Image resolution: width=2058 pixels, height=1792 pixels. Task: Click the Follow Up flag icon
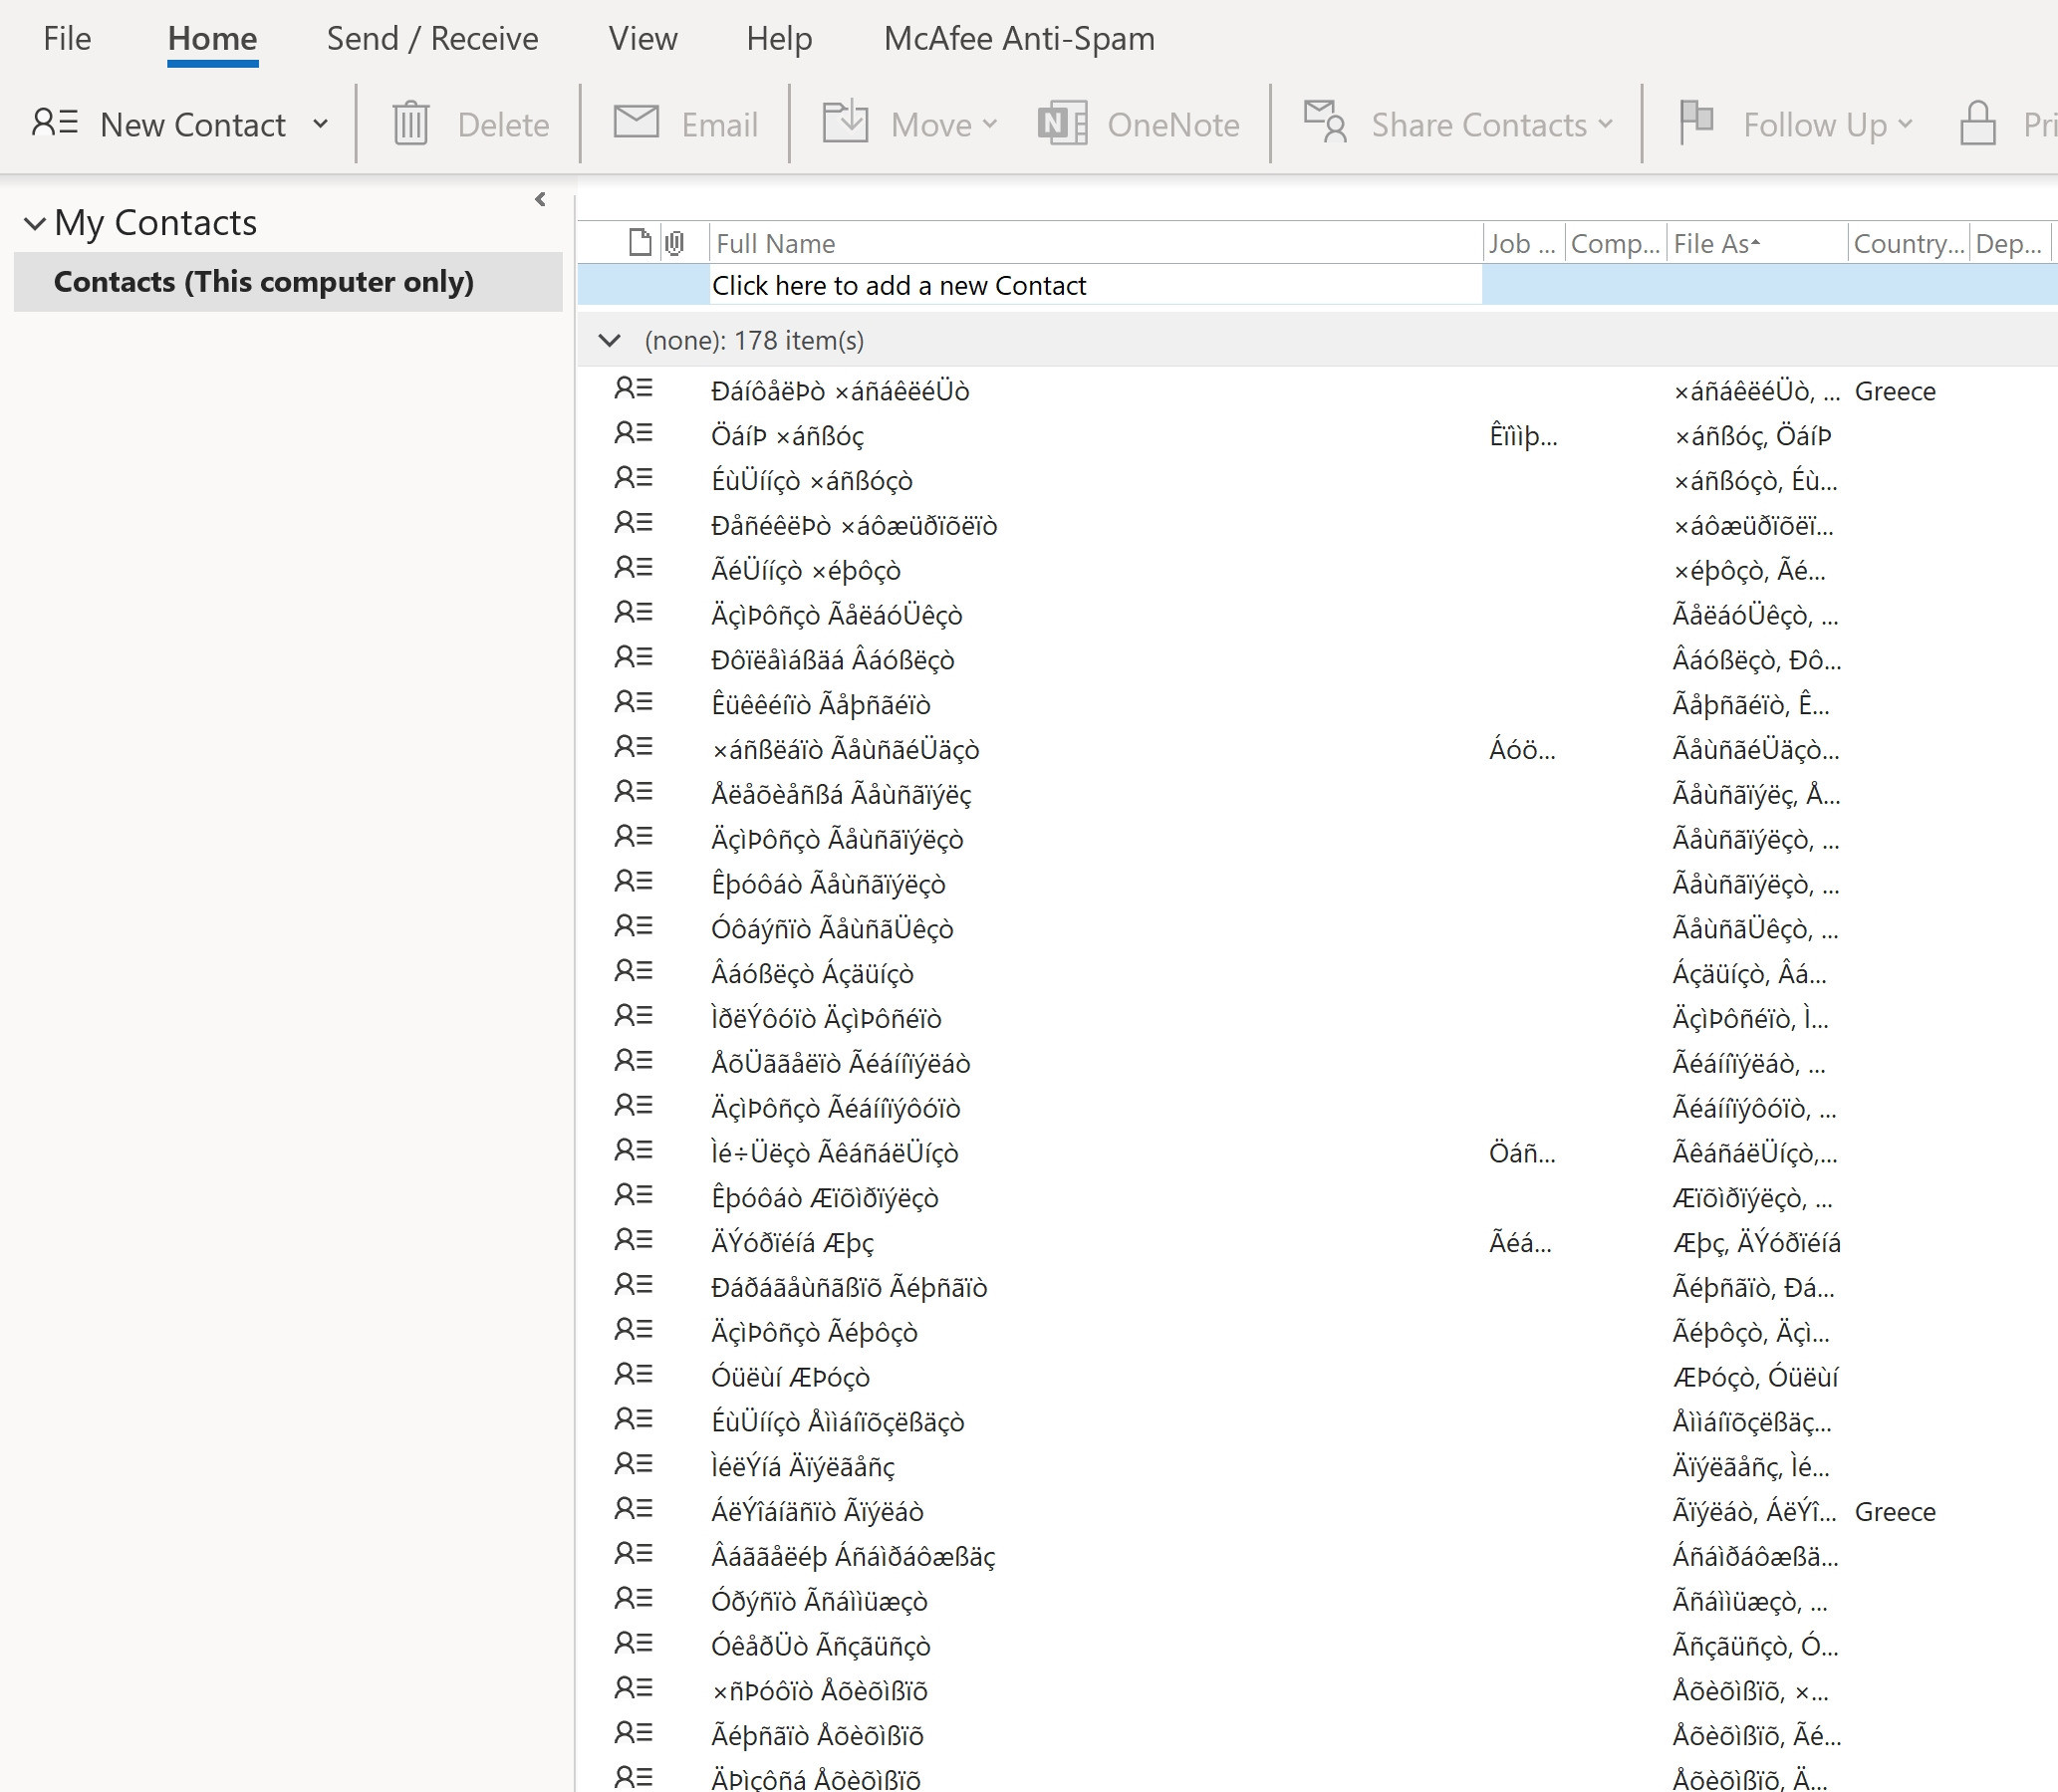pyautogui.click(x=1695, y=123)
